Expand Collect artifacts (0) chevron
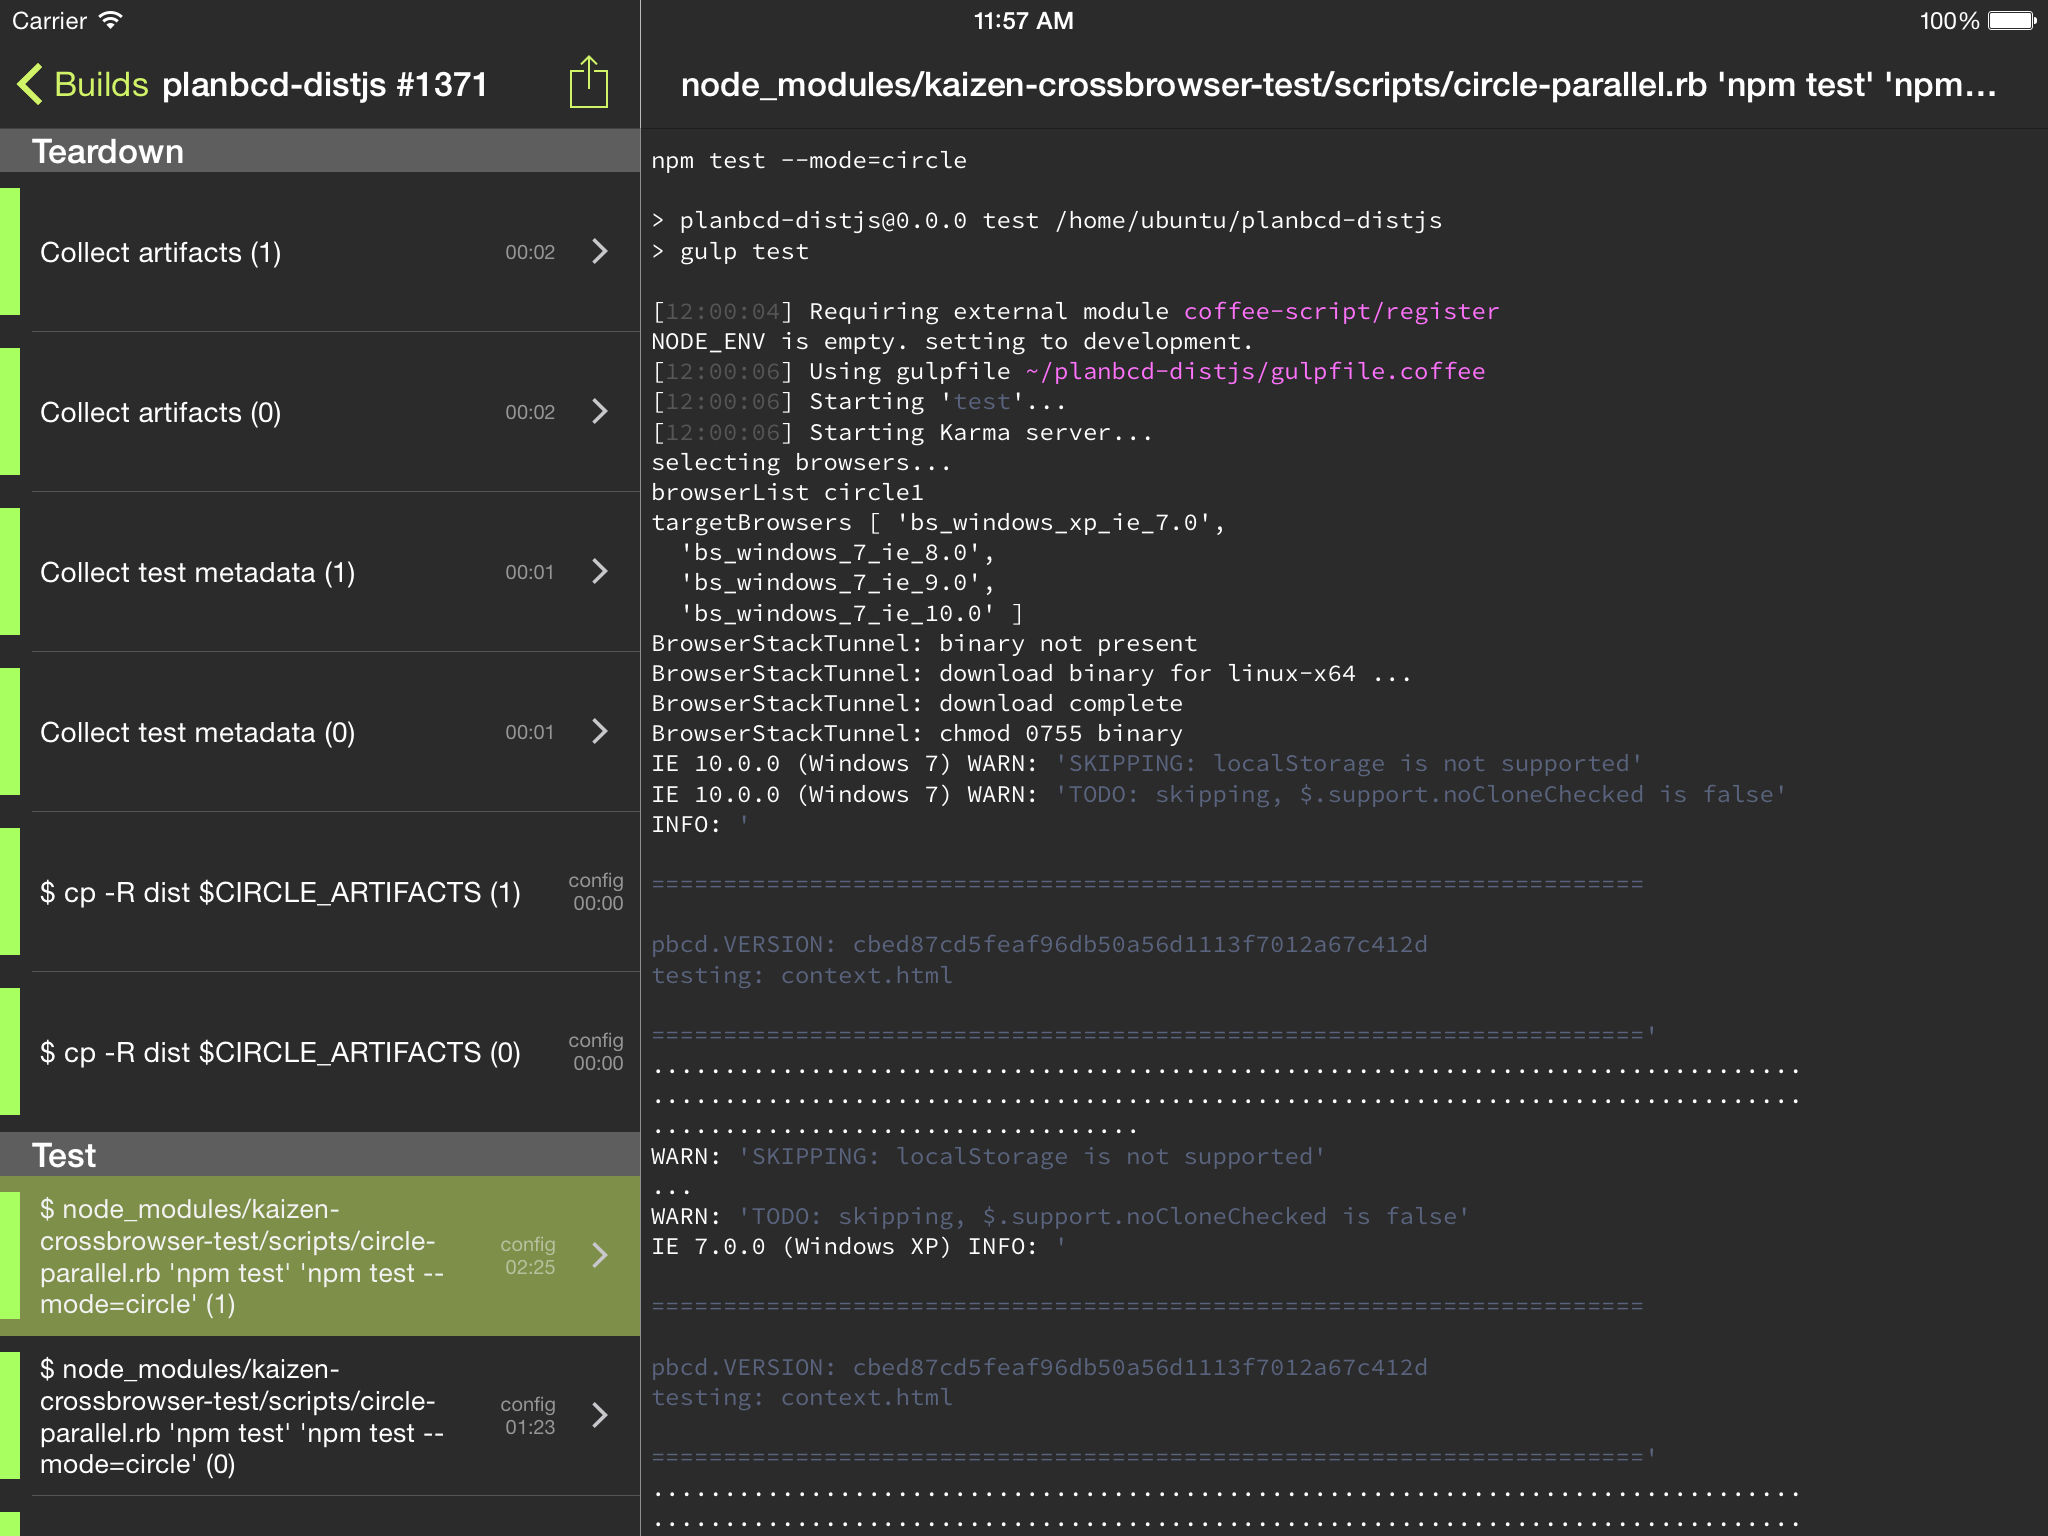Image resolution: width=2048 pixels, height=1536 pixels. pyautogui.click(x=600, y=411)
